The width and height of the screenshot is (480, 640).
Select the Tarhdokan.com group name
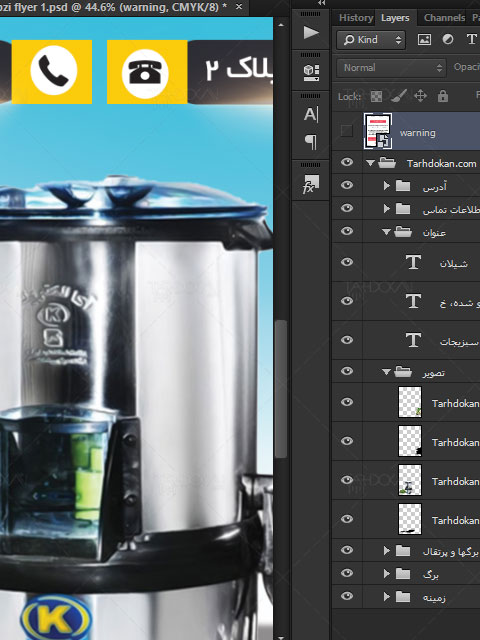(x=441, y=164)
